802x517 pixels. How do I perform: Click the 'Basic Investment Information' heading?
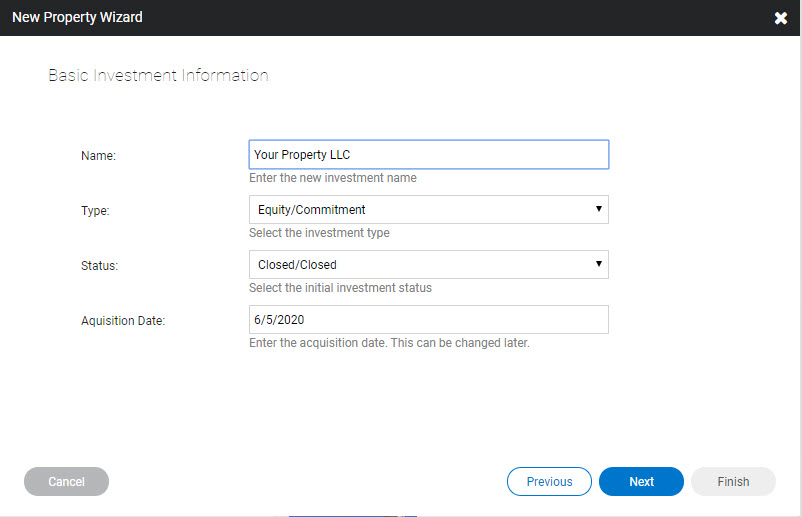159,76
